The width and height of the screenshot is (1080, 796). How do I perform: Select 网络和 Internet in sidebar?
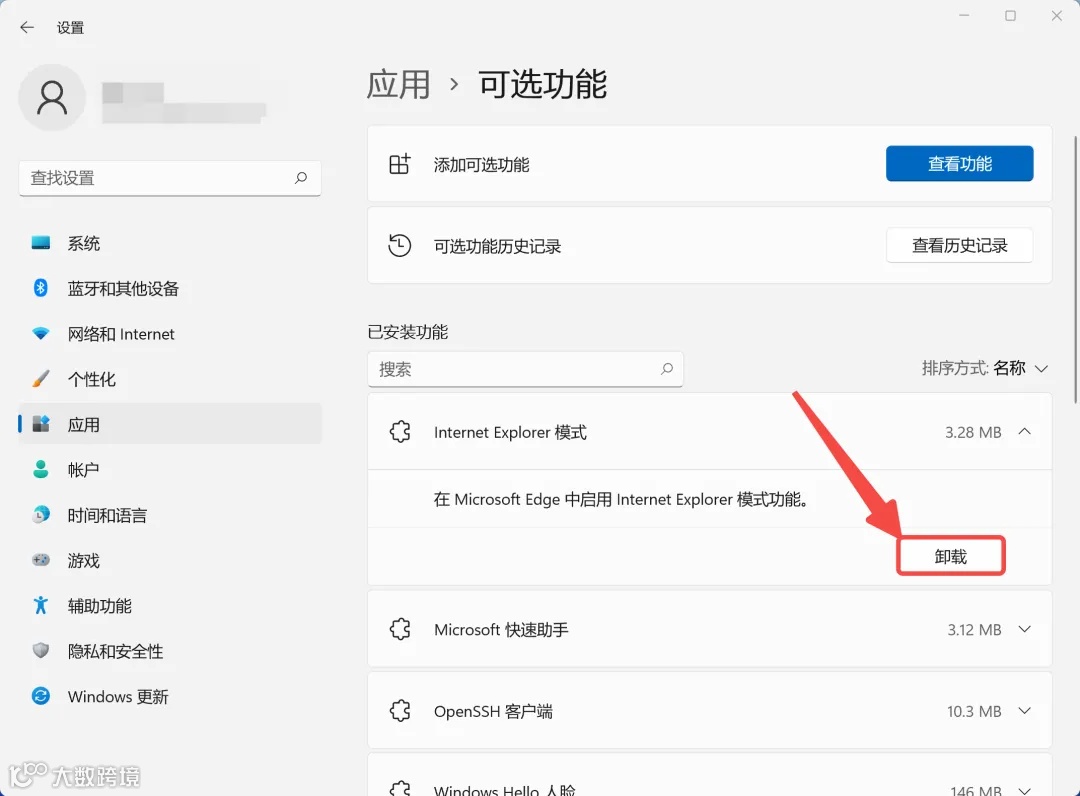tap(170, 334)
